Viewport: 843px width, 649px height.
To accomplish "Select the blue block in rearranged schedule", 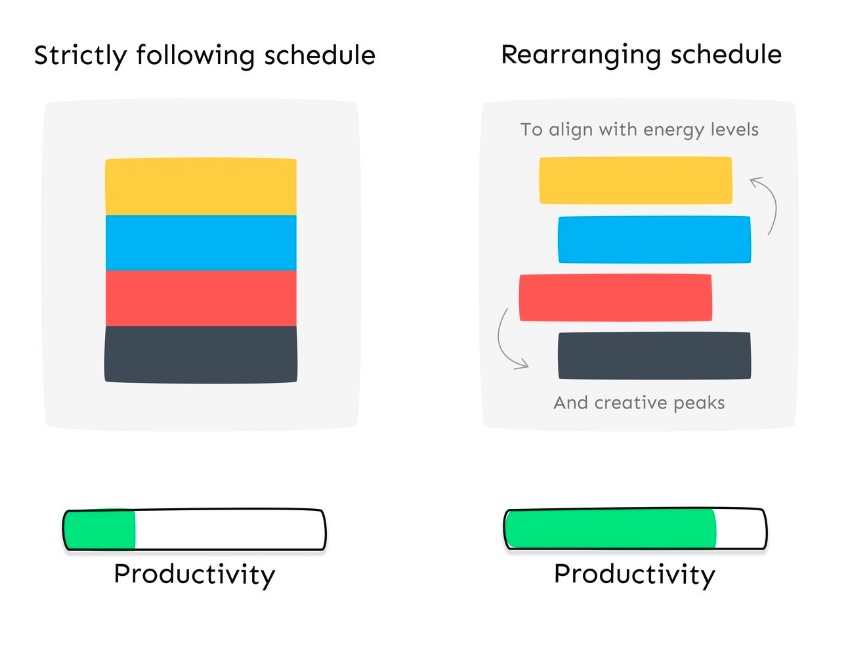I will [654, 239].
